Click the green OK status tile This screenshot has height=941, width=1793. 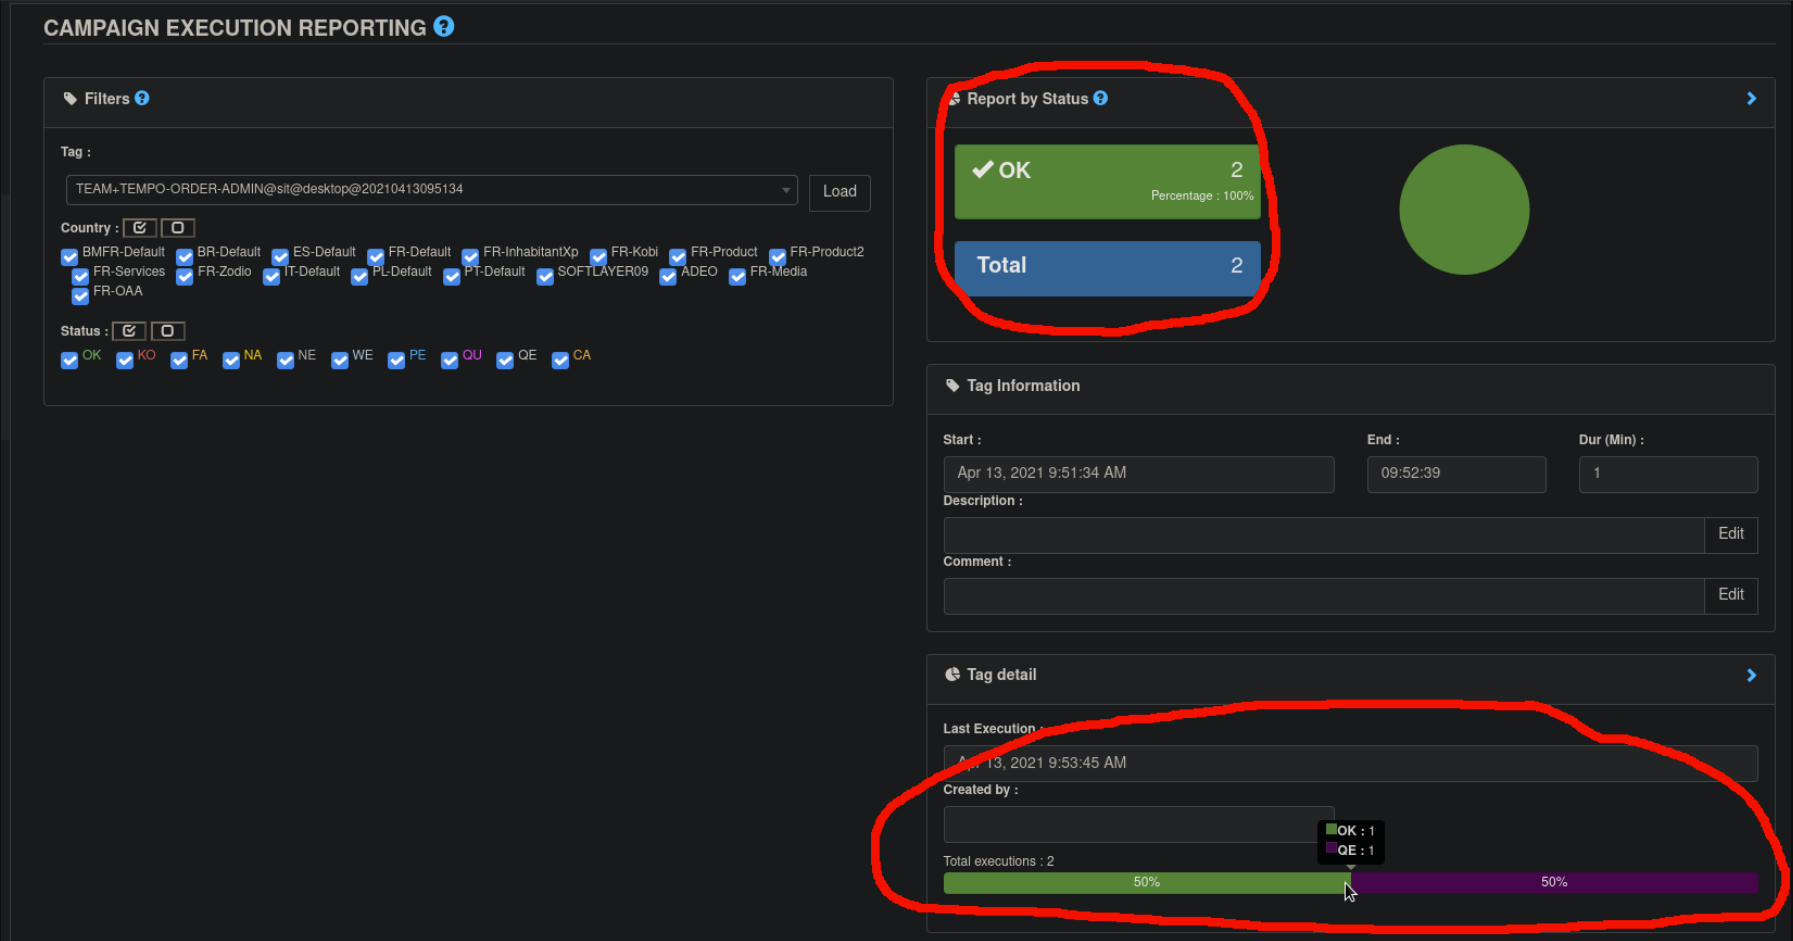pyautogui.click(x=1107, y=182)
